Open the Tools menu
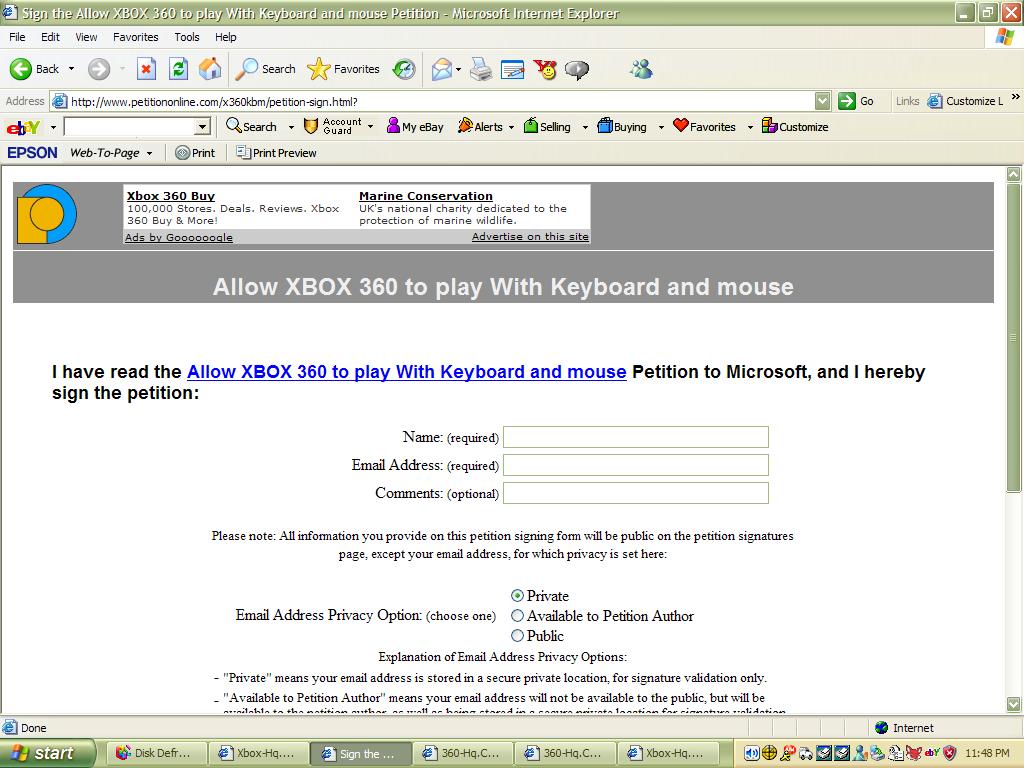Screen dimensions: 1024x768 point(187,37)
